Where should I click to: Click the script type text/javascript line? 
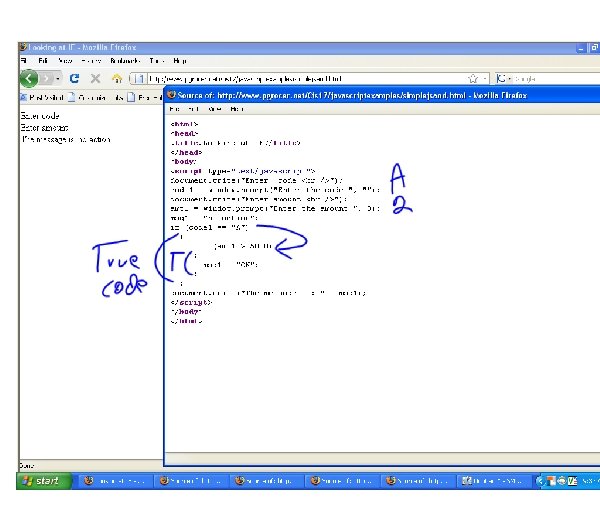point(243,171)
